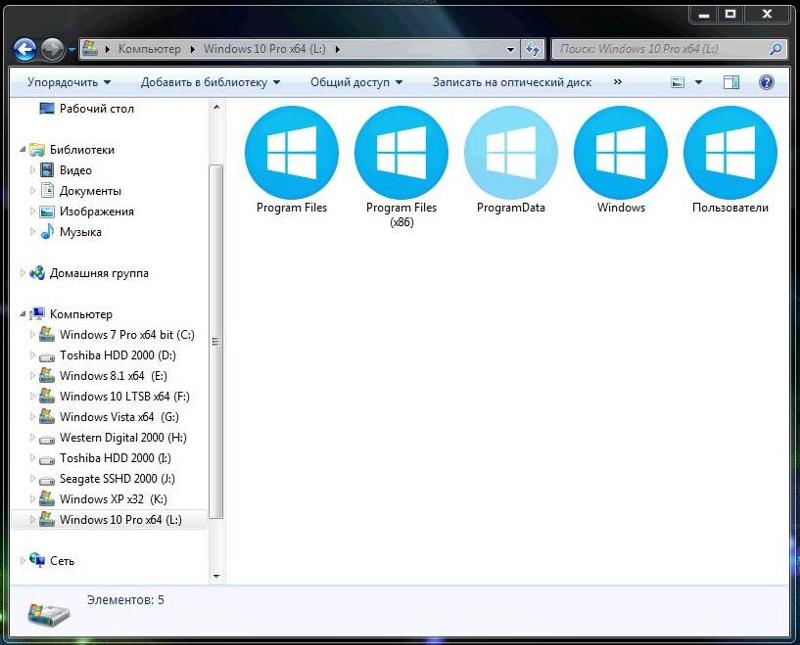Select Toshiba HDD 2000 (I:) drive
This screenshot has height=645, width=800.
(x=115, y=458)
